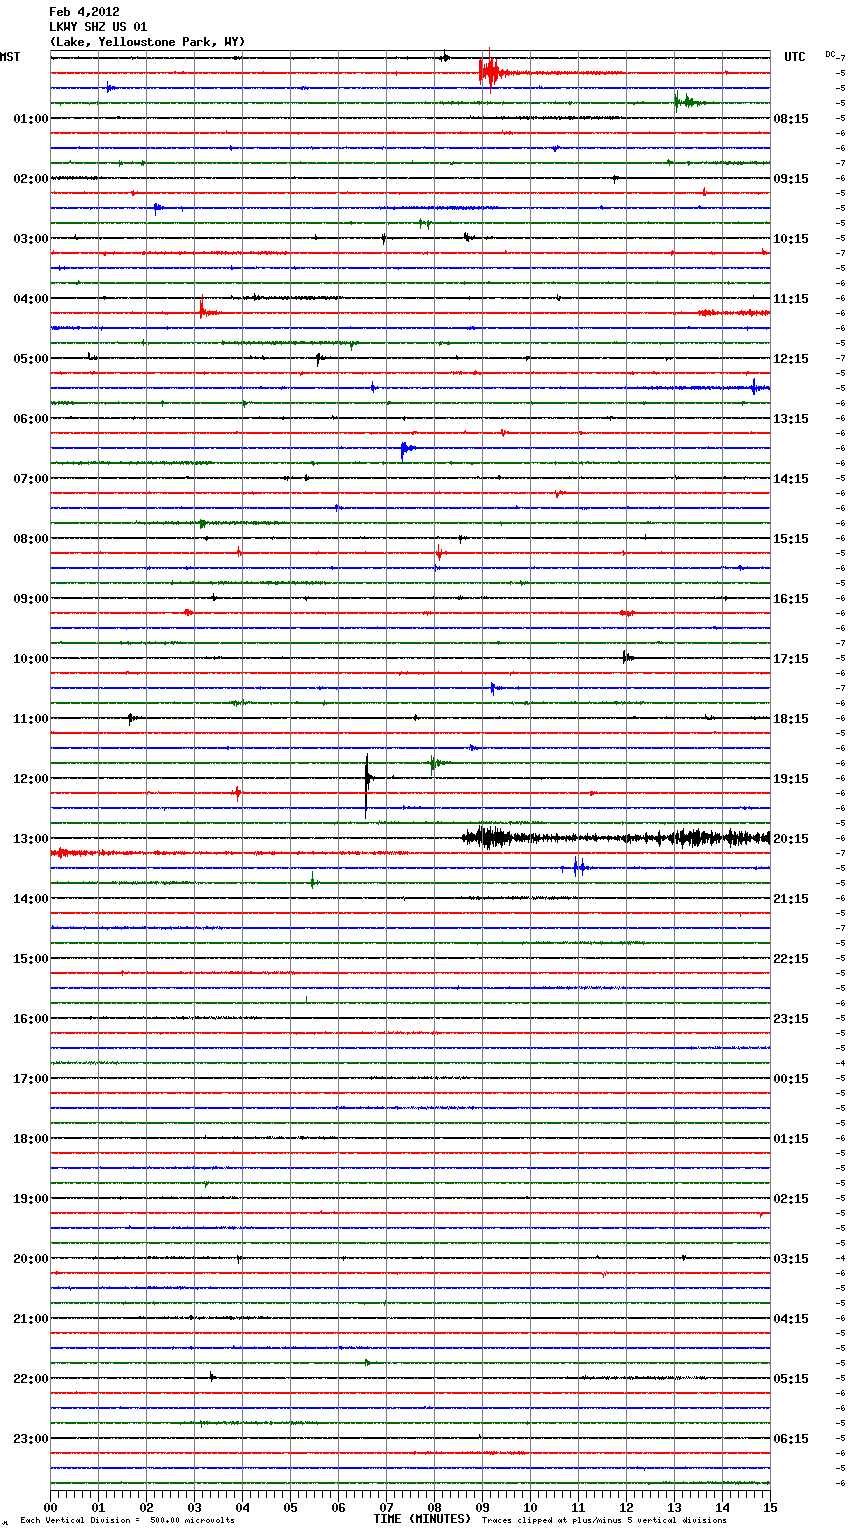Screen dimensions: 850x1534
Task: Click the 11:15 UTC time label
Action: (791, 298)
